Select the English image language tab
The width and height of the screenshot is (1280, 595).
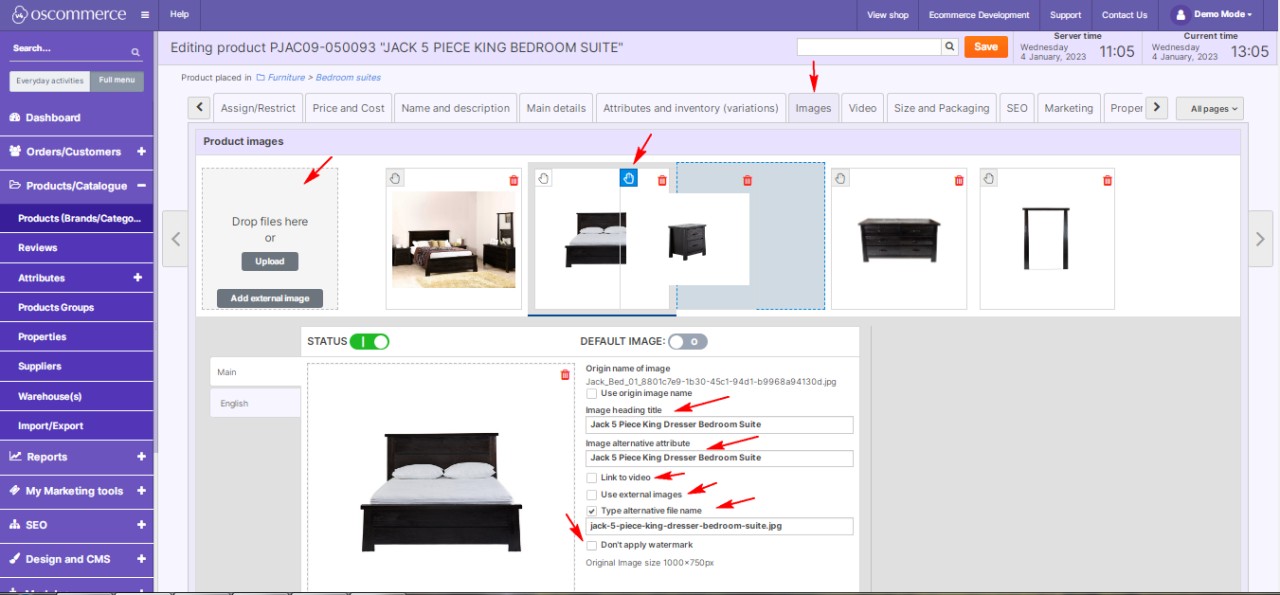click(x=255, y=403)
